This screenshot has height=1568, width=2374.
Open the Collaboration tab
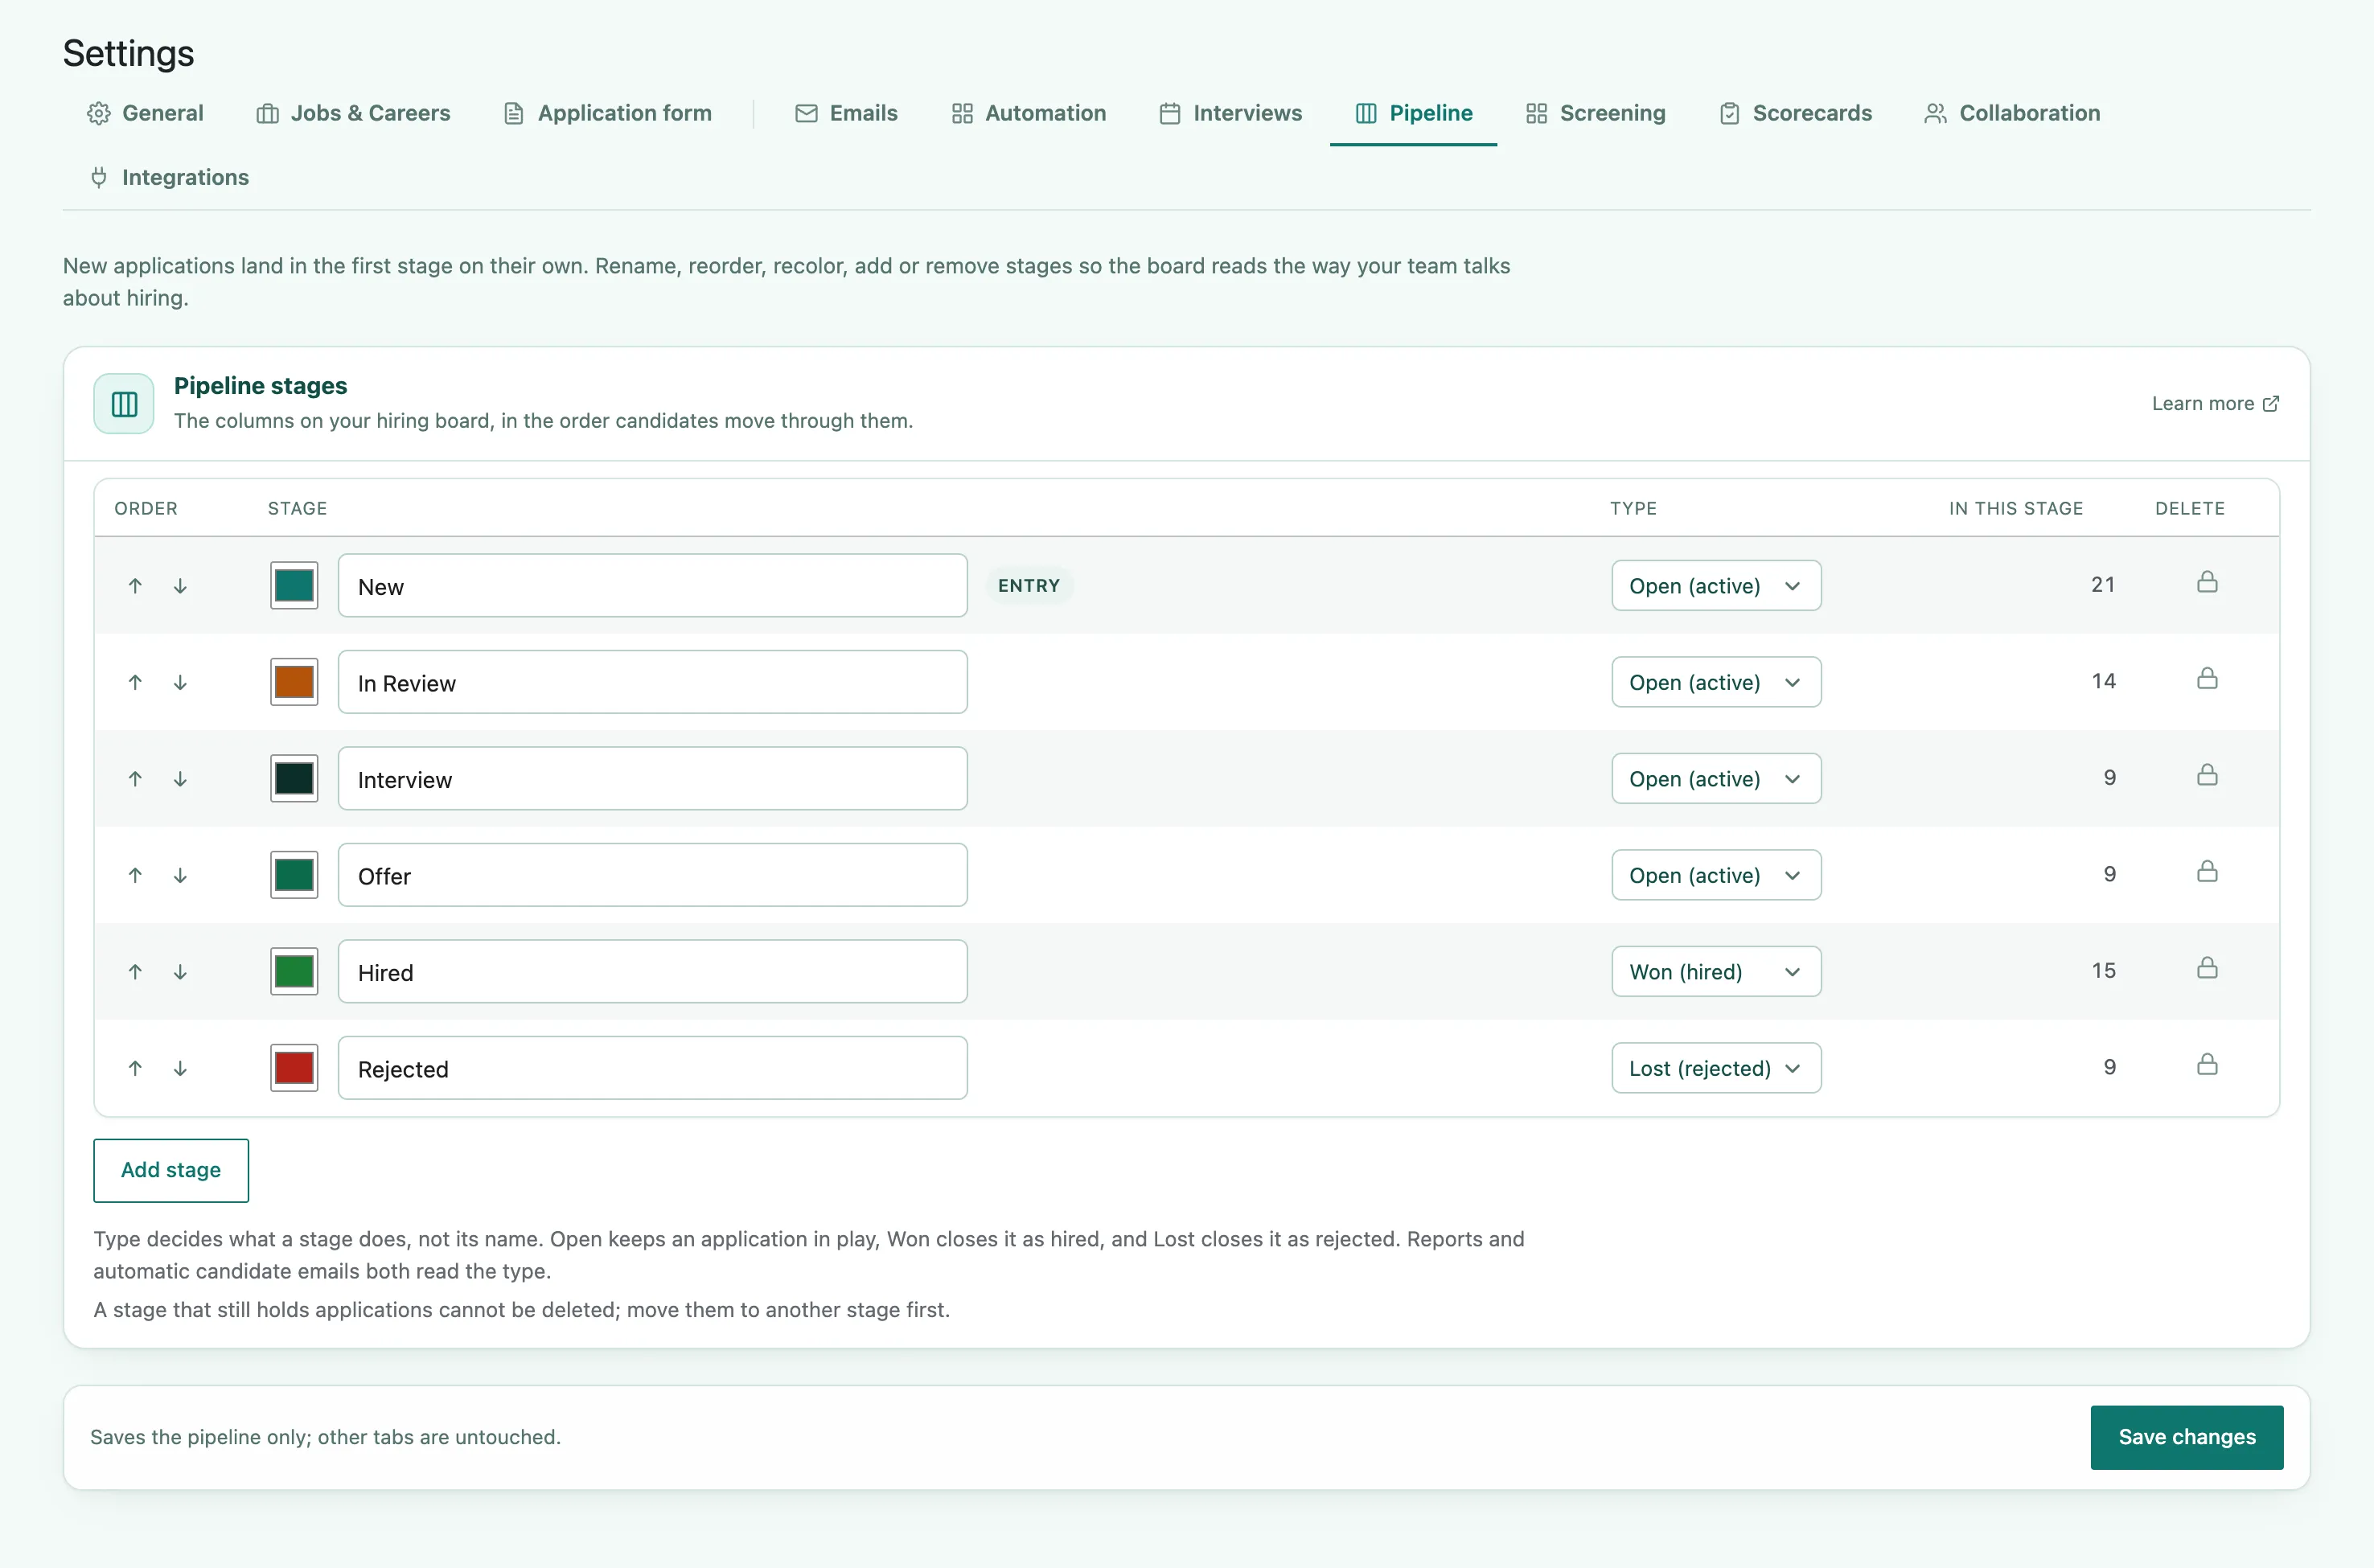click(2012, 113)
